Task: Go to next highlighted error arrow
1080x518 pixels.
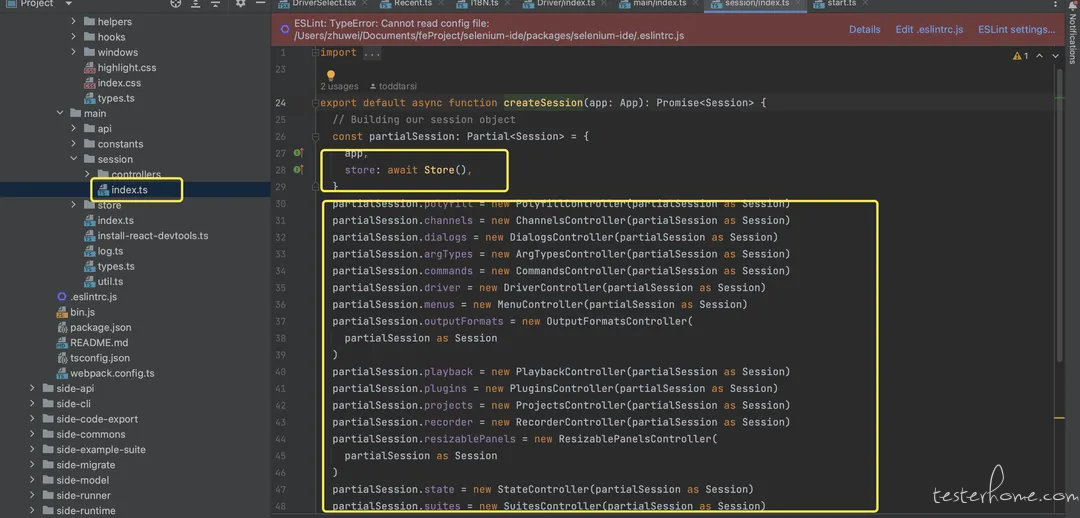Action: 1055,56
